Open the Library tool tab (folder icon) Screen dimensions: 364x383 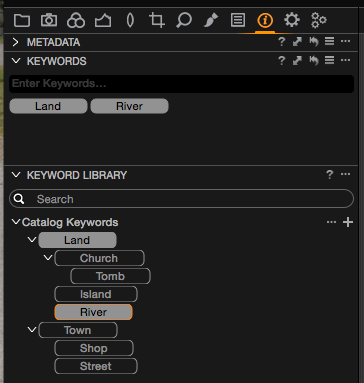pos(22,20)
